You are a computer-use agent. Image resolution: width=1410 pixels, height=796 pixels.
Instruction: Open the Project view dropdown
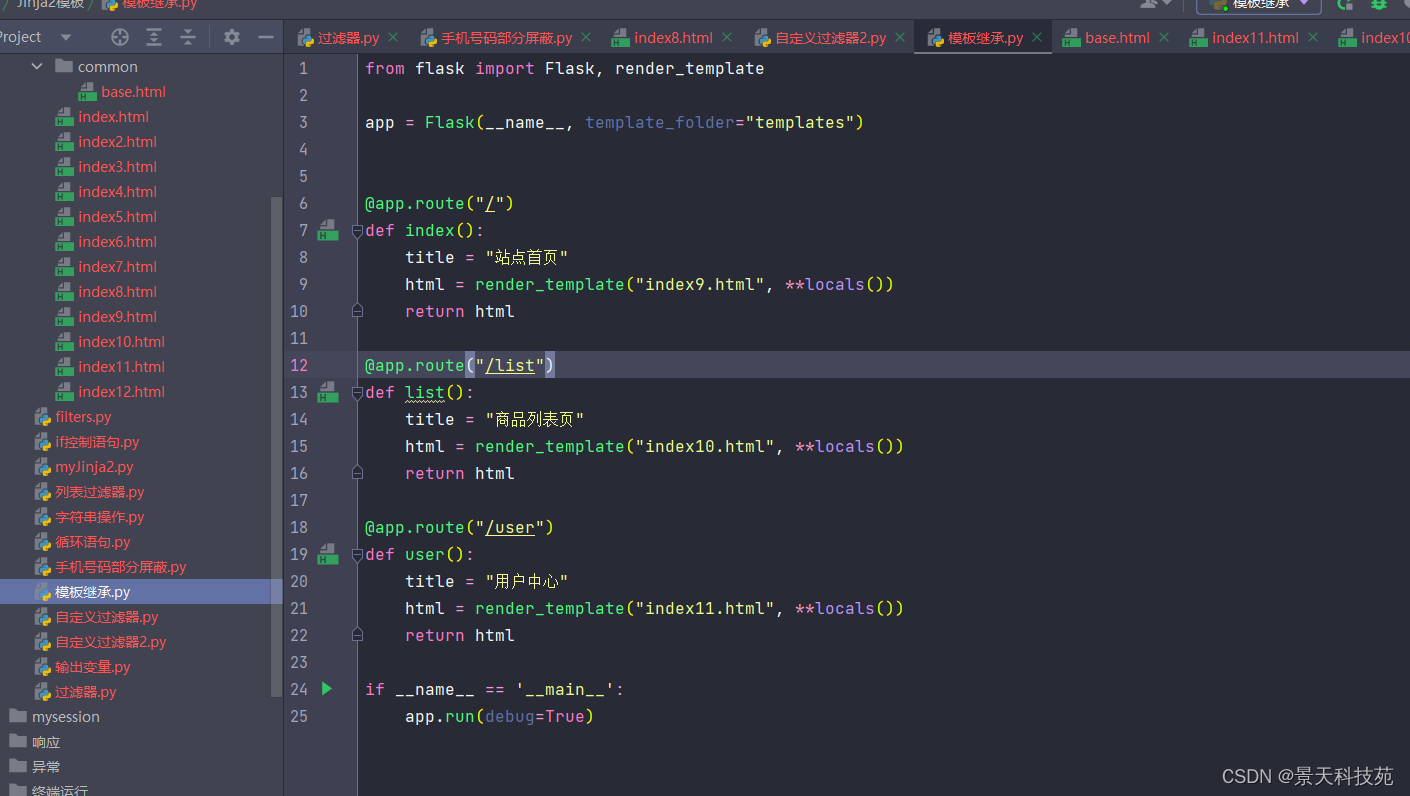point(66,37)
